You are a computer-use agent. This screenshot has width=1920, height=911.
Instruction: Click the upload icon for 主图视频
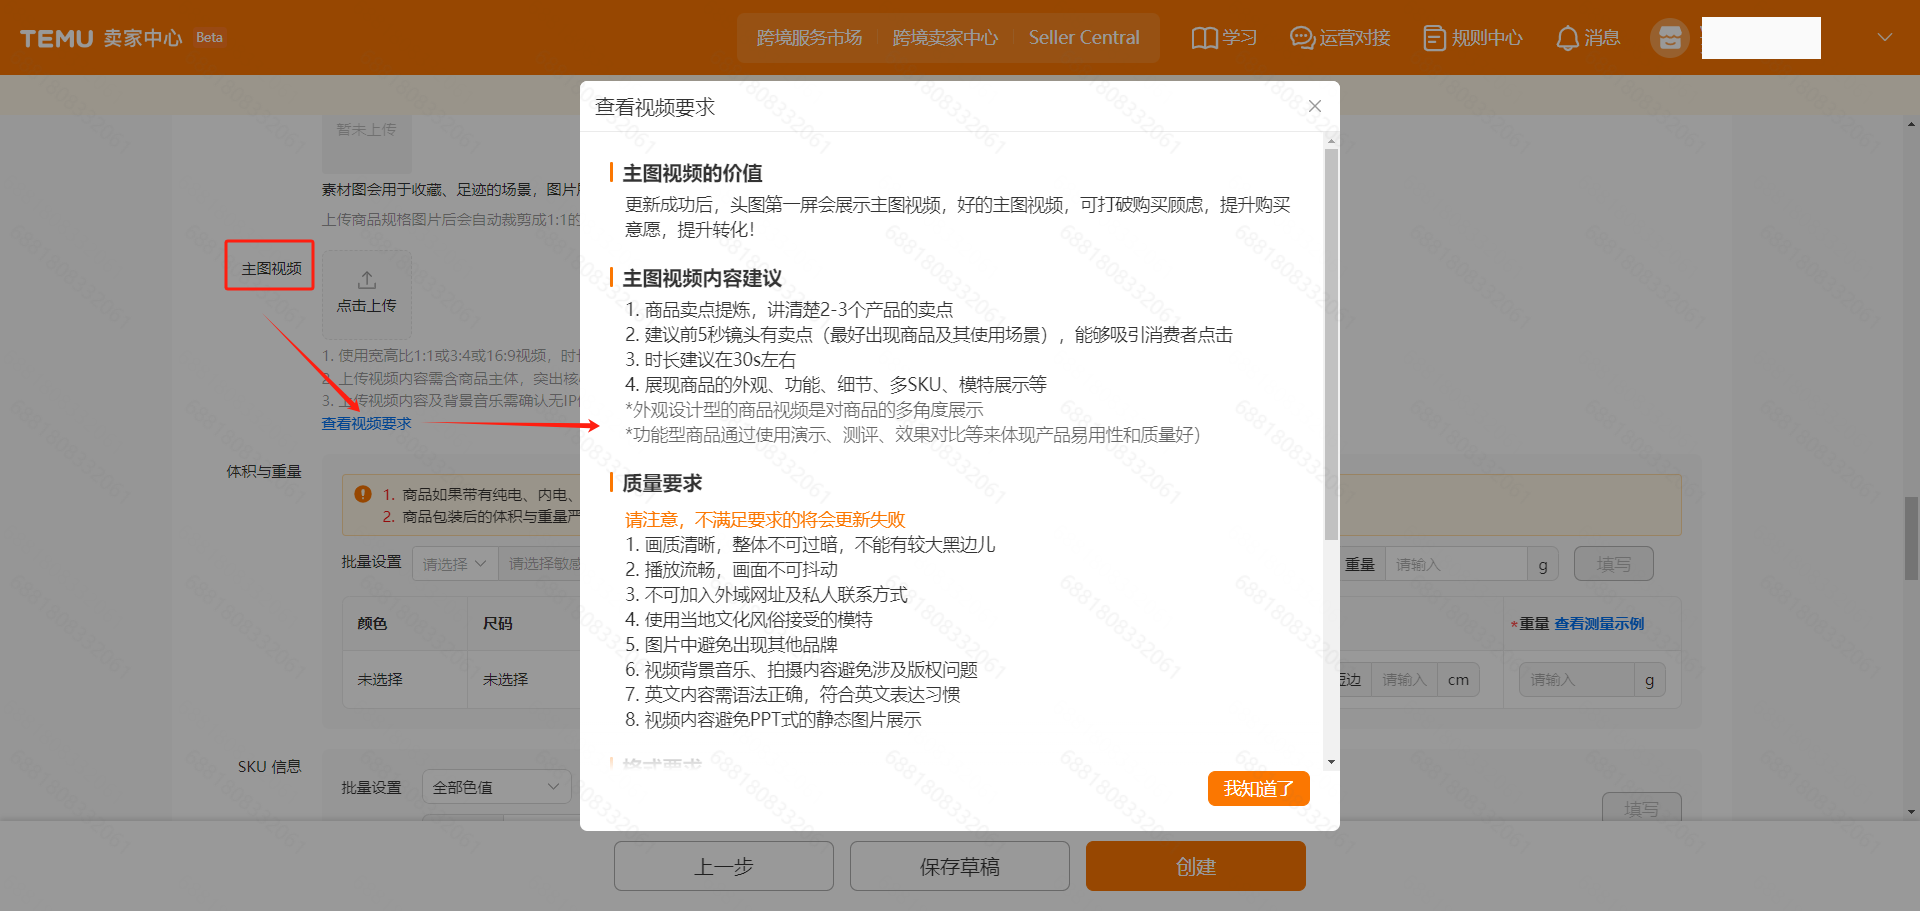click(x=367, y=281)
